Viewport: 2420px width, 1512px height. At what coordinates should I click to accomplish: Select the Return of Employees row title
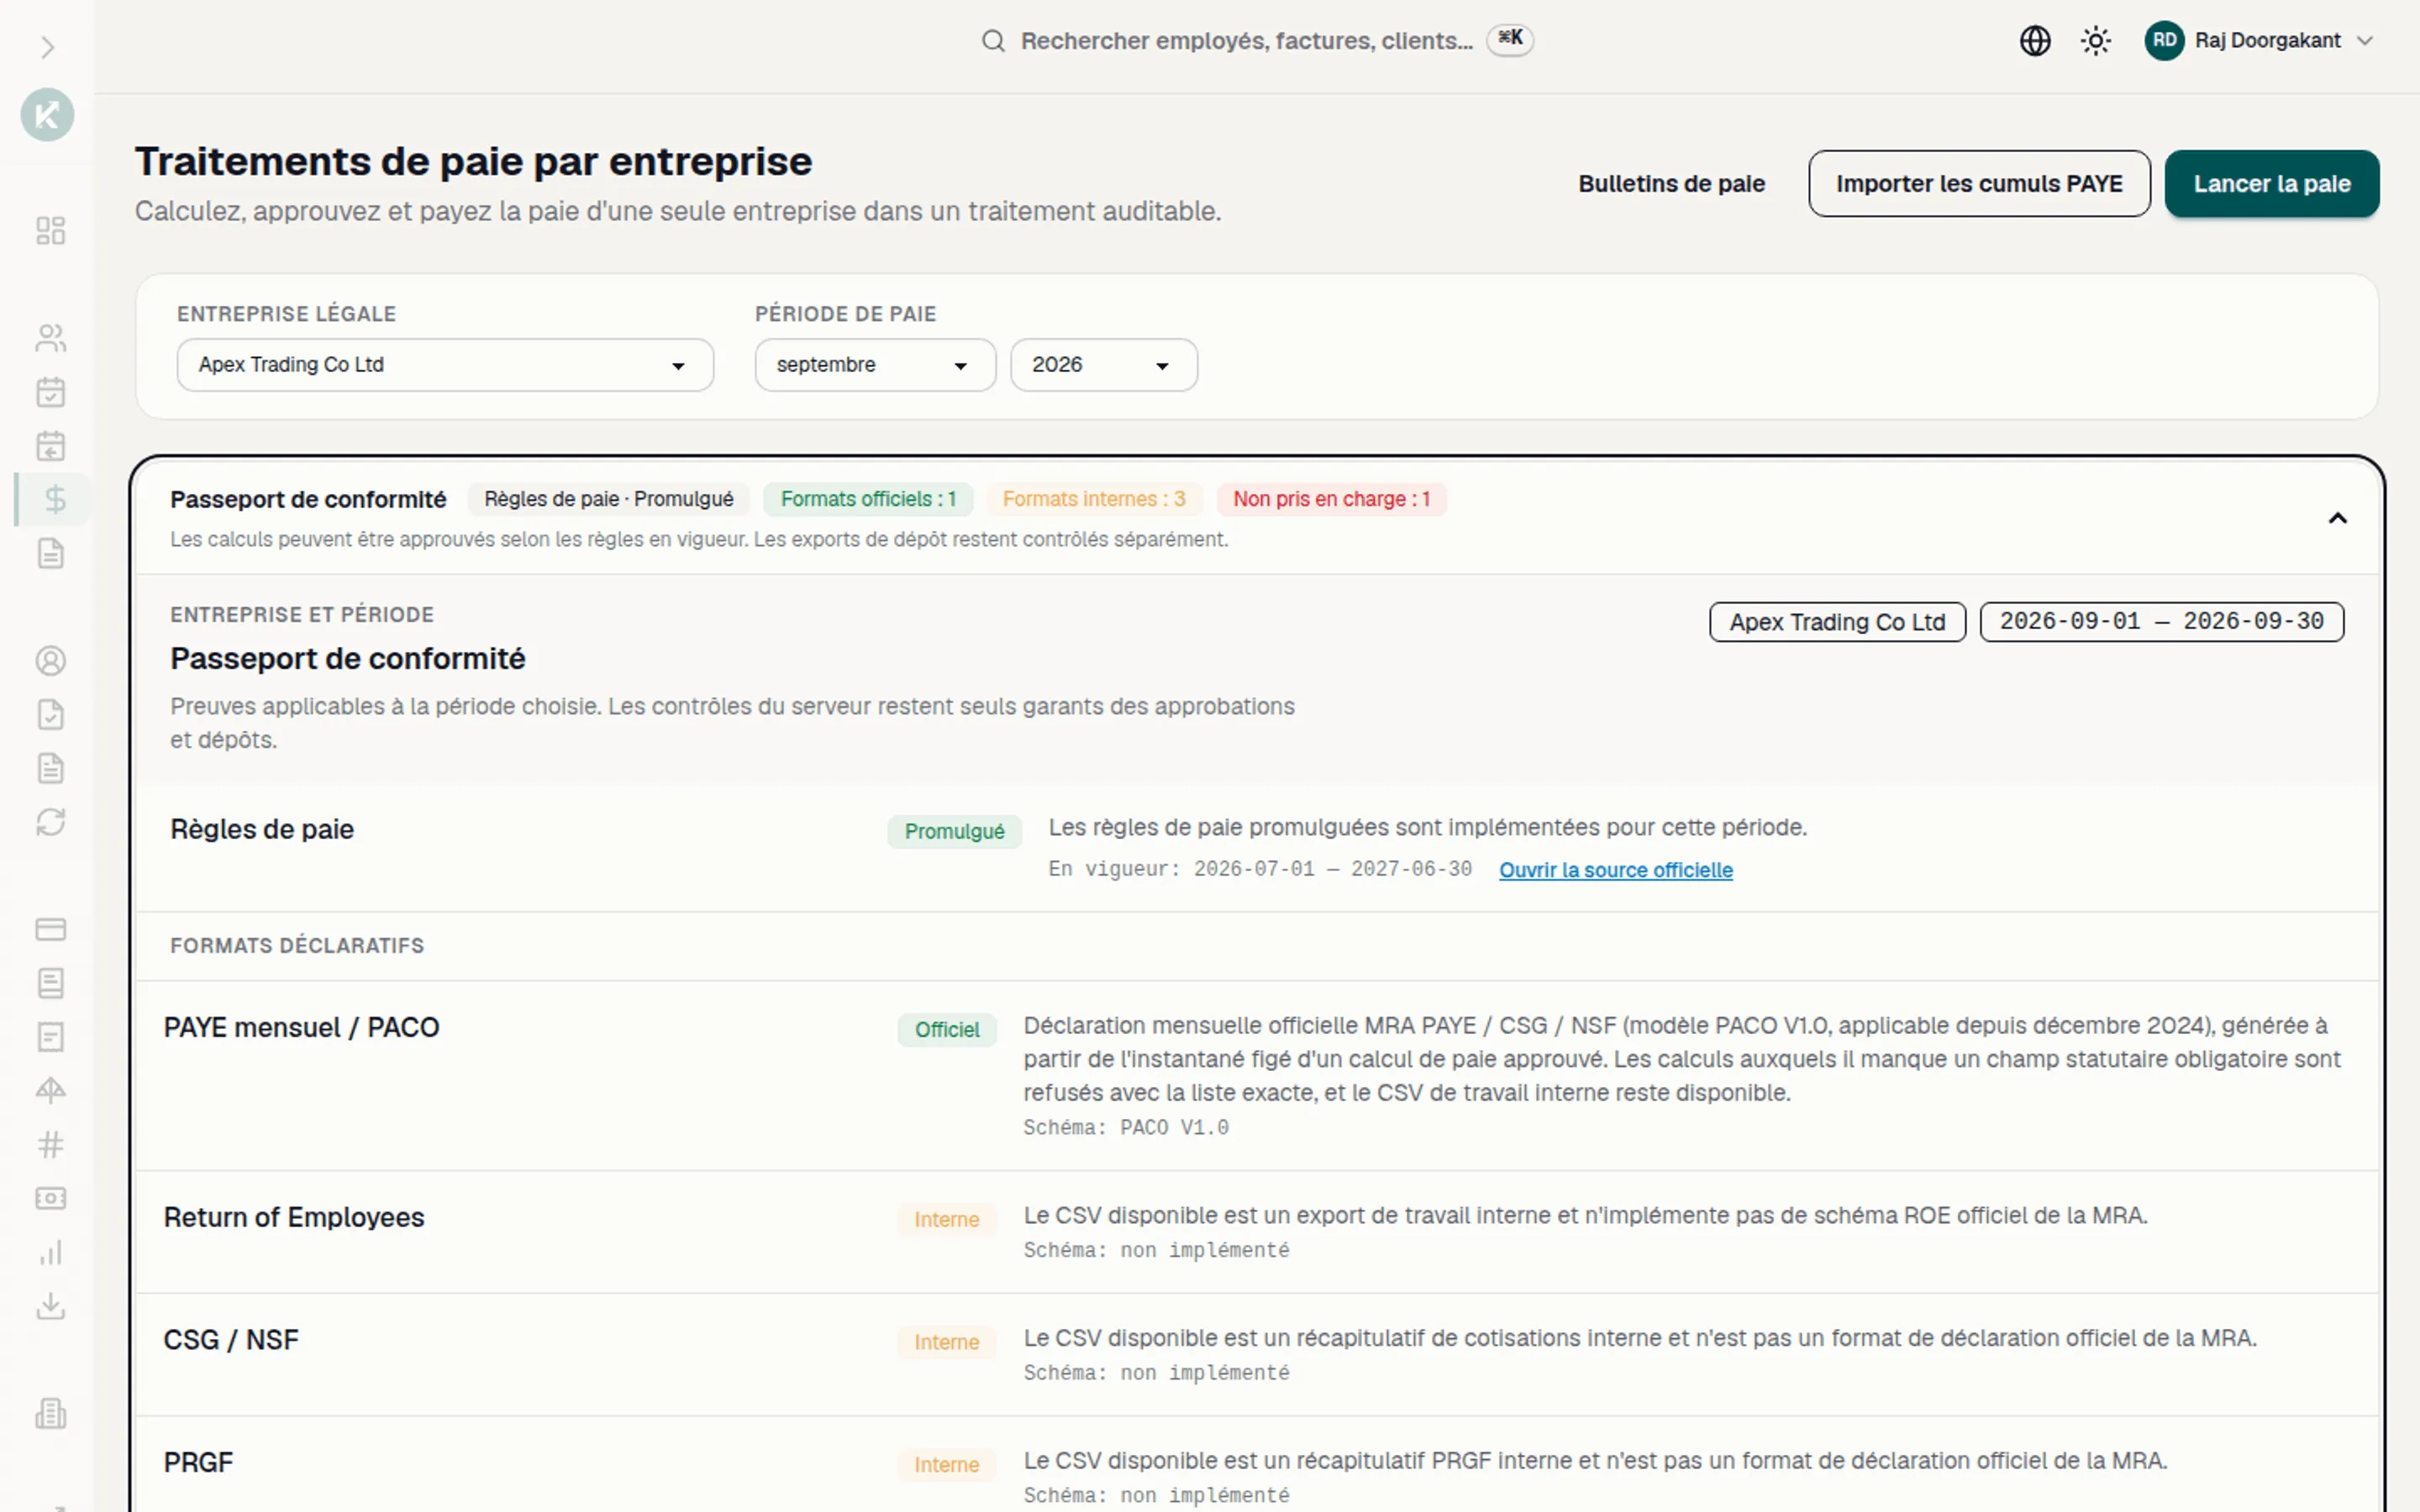coord(294,1218)
